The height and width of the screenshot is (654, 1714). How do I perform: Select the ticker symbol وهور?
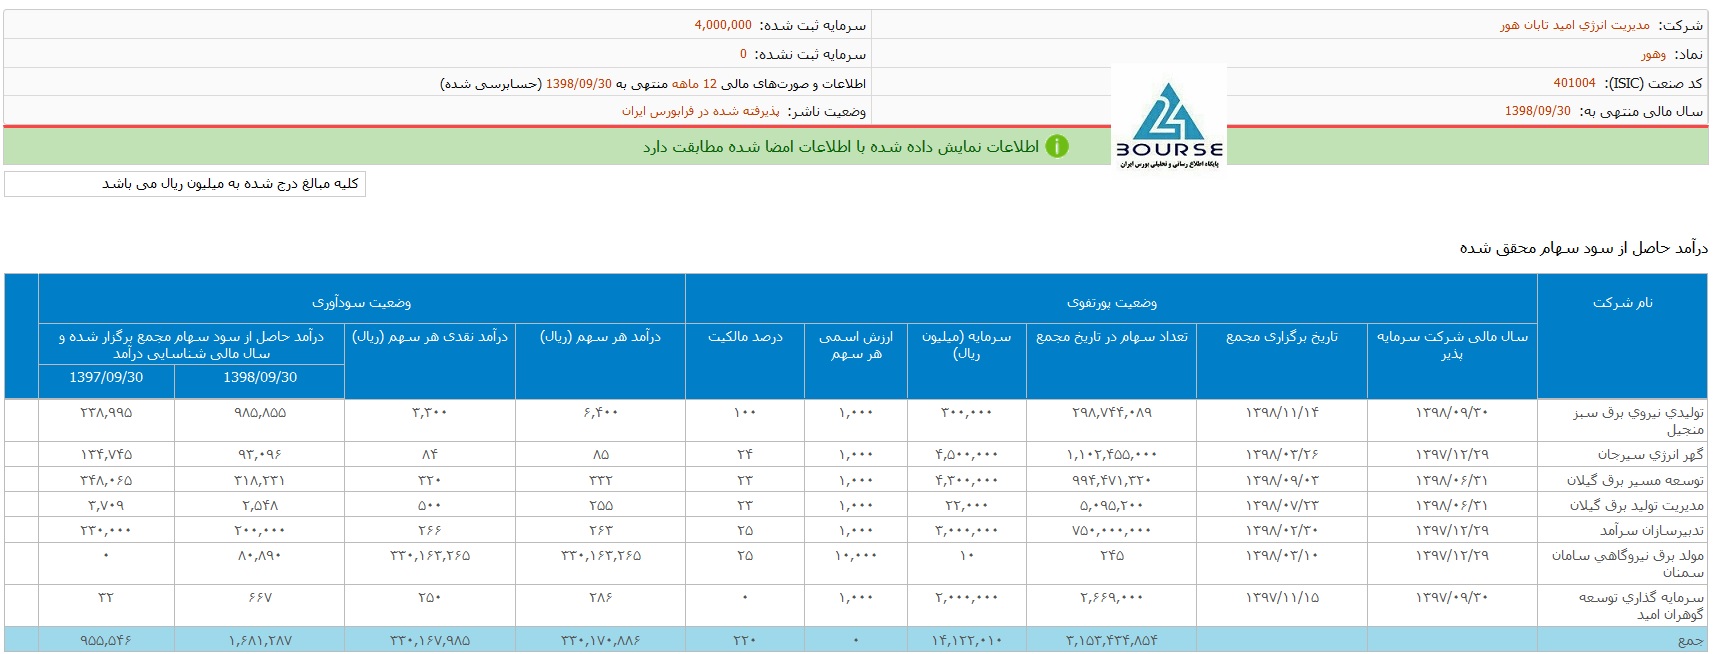point(1653,54)
